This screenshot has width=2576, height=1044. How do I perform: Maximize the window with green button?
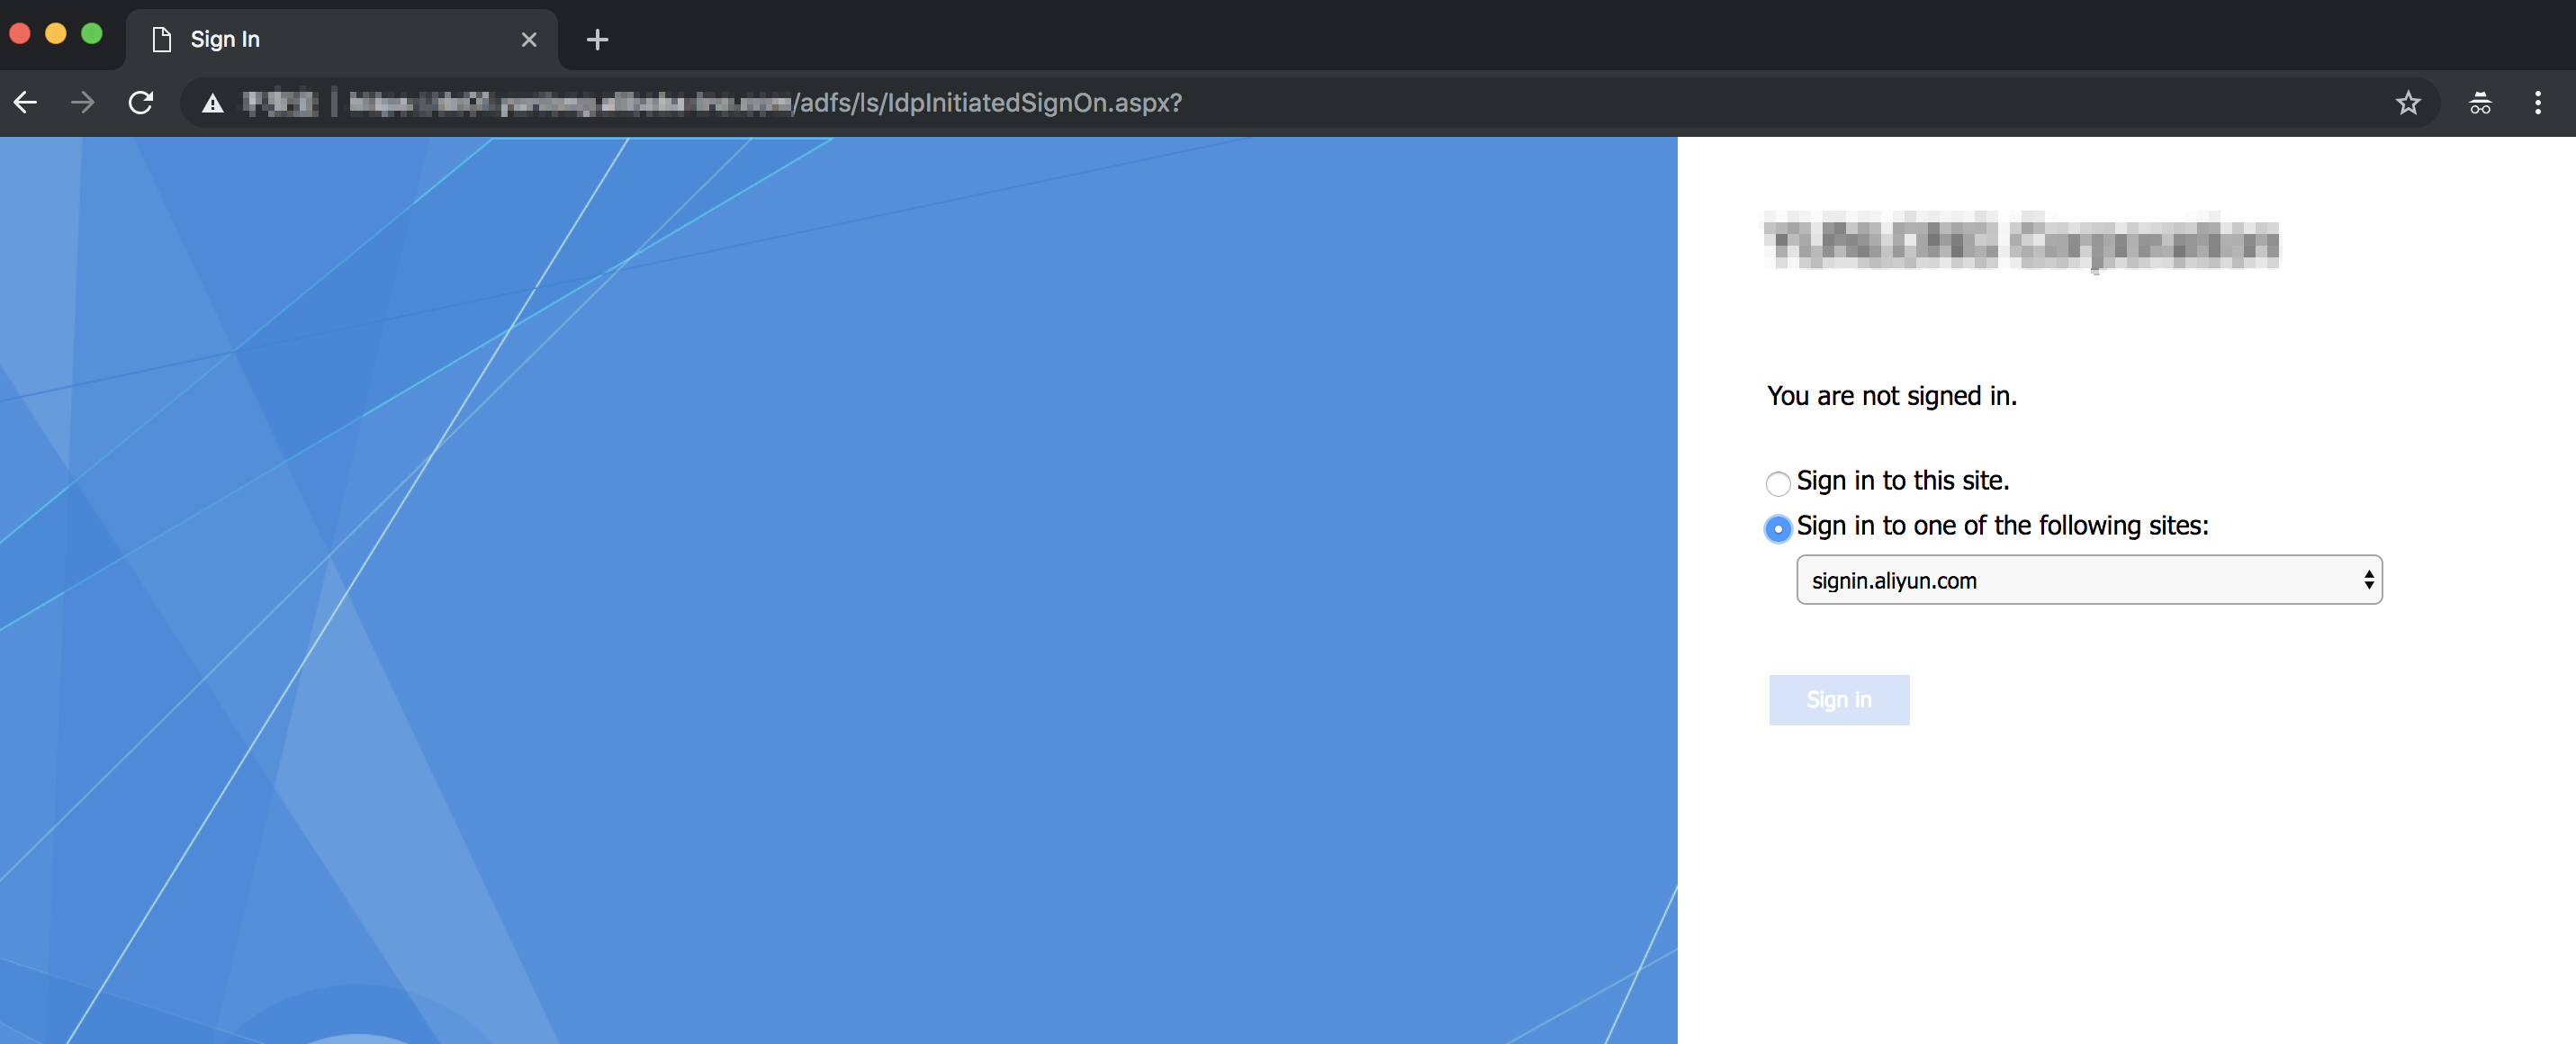click(x=92, y=33)
